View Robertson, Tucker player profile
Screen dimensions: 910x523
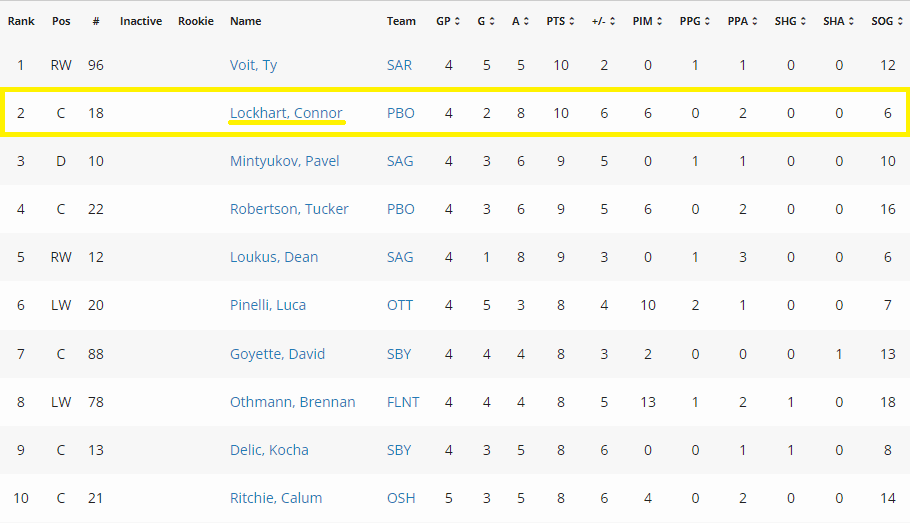click(288, 209)
